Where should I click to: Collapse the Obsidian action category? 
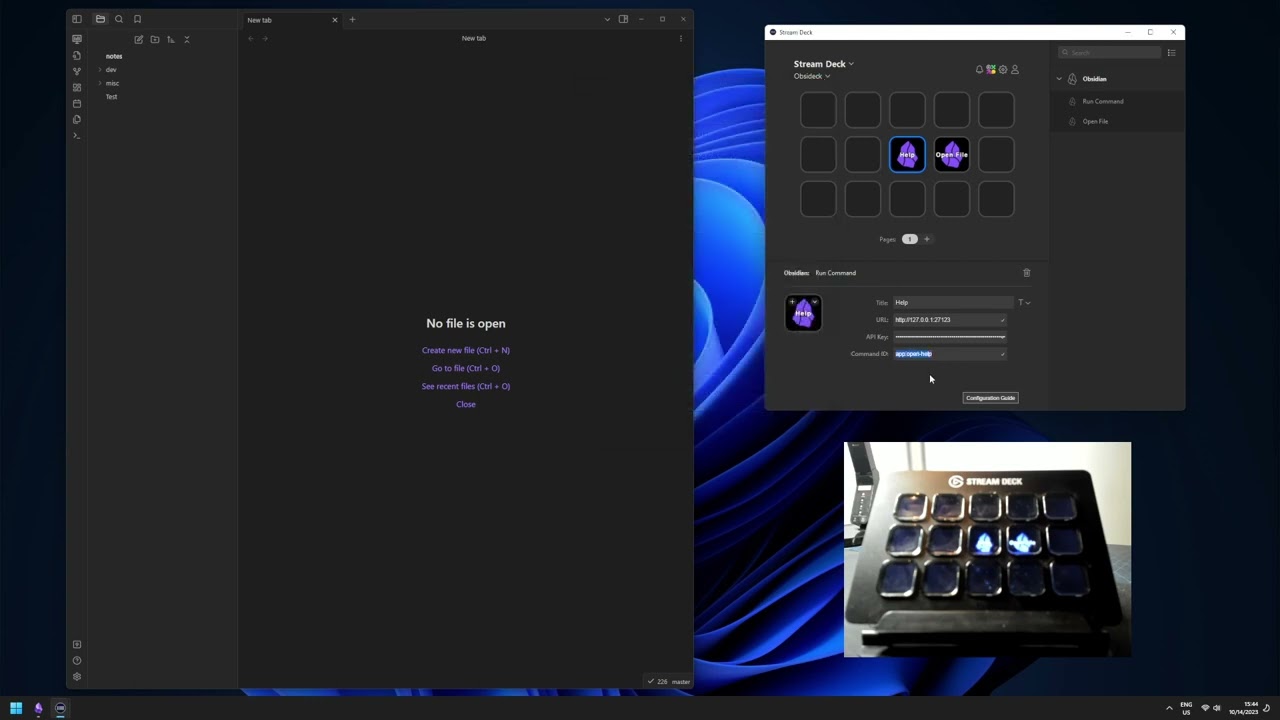point(1059,79)
